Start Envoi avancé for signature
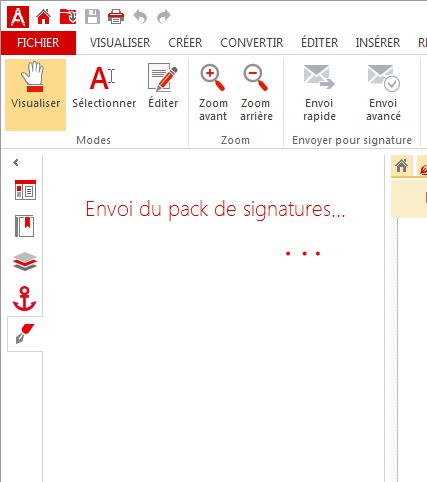427x482 pixels. [x=383, y=93]
